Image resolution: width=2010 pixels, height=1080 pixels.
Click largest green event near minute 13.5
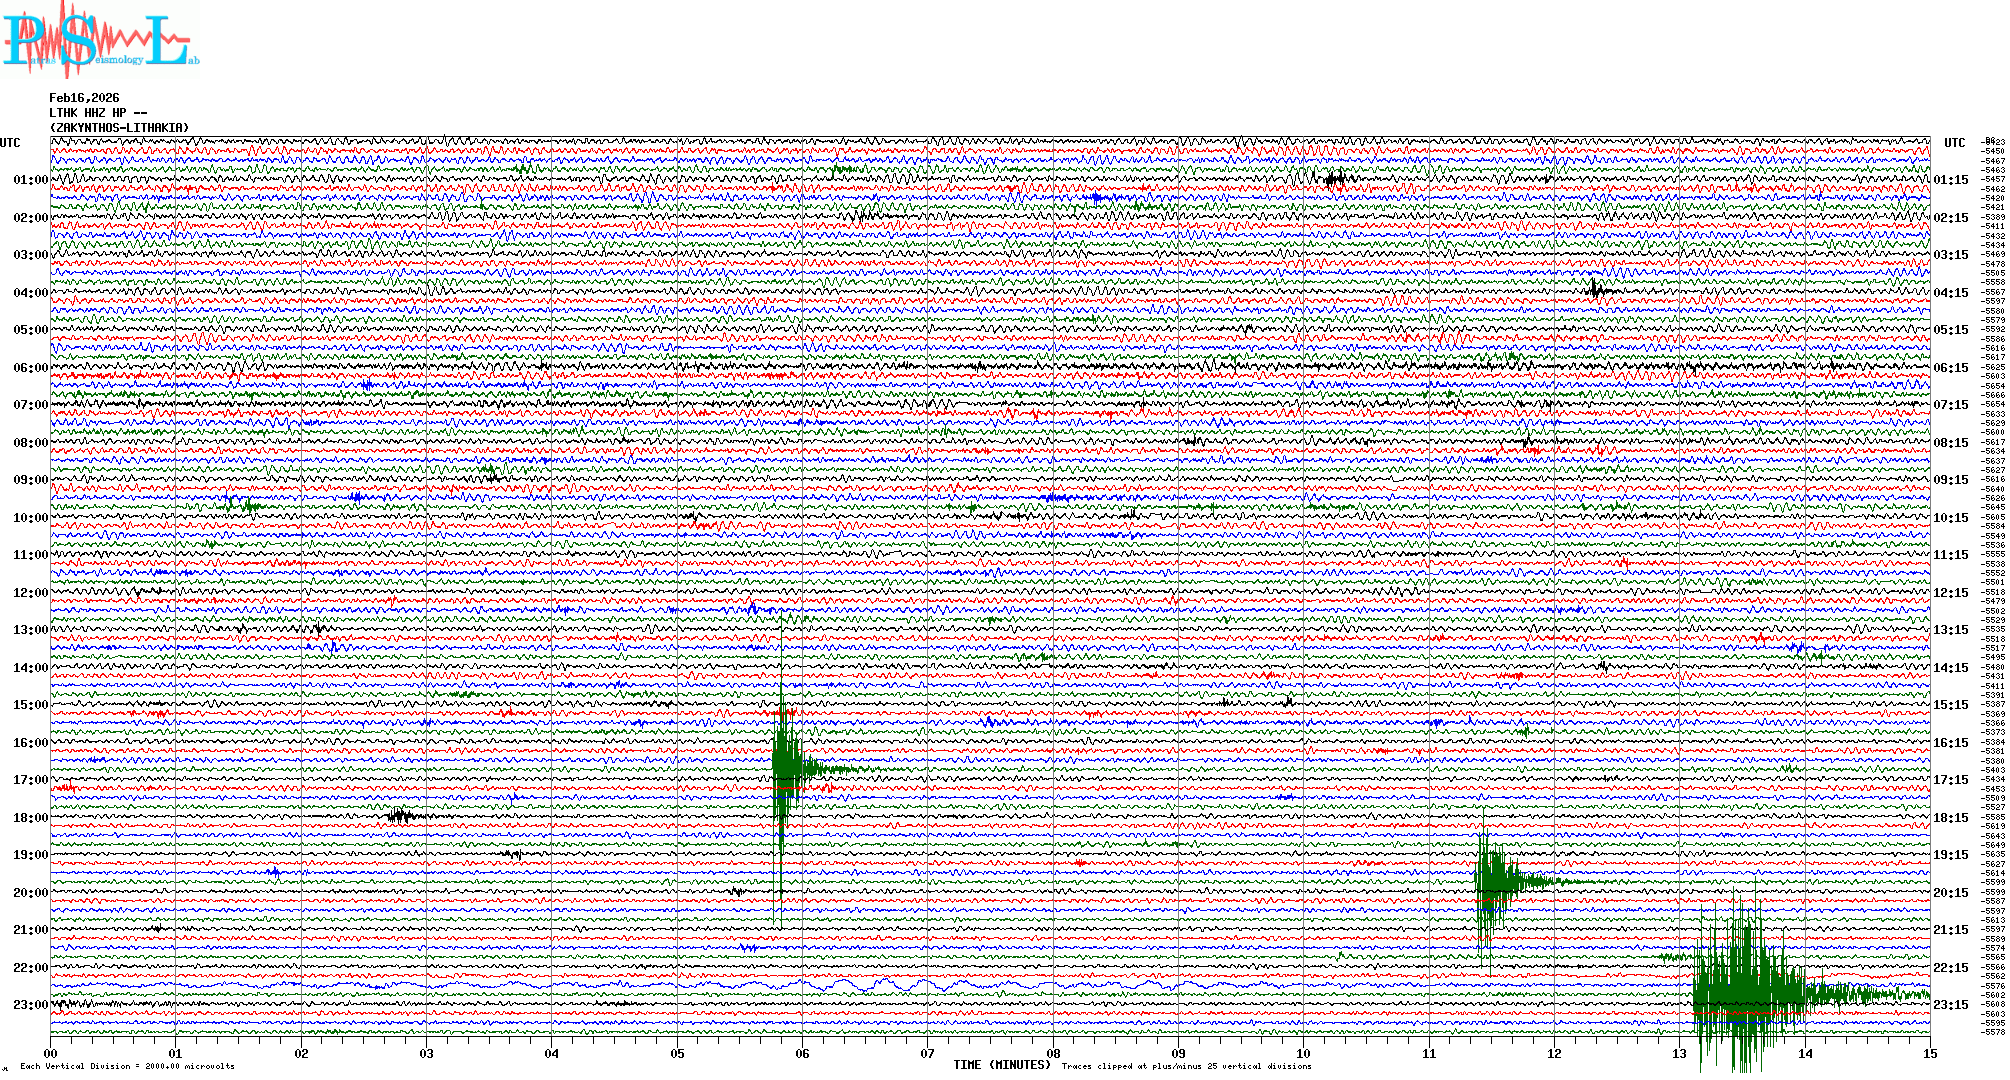pos(1745,993)
